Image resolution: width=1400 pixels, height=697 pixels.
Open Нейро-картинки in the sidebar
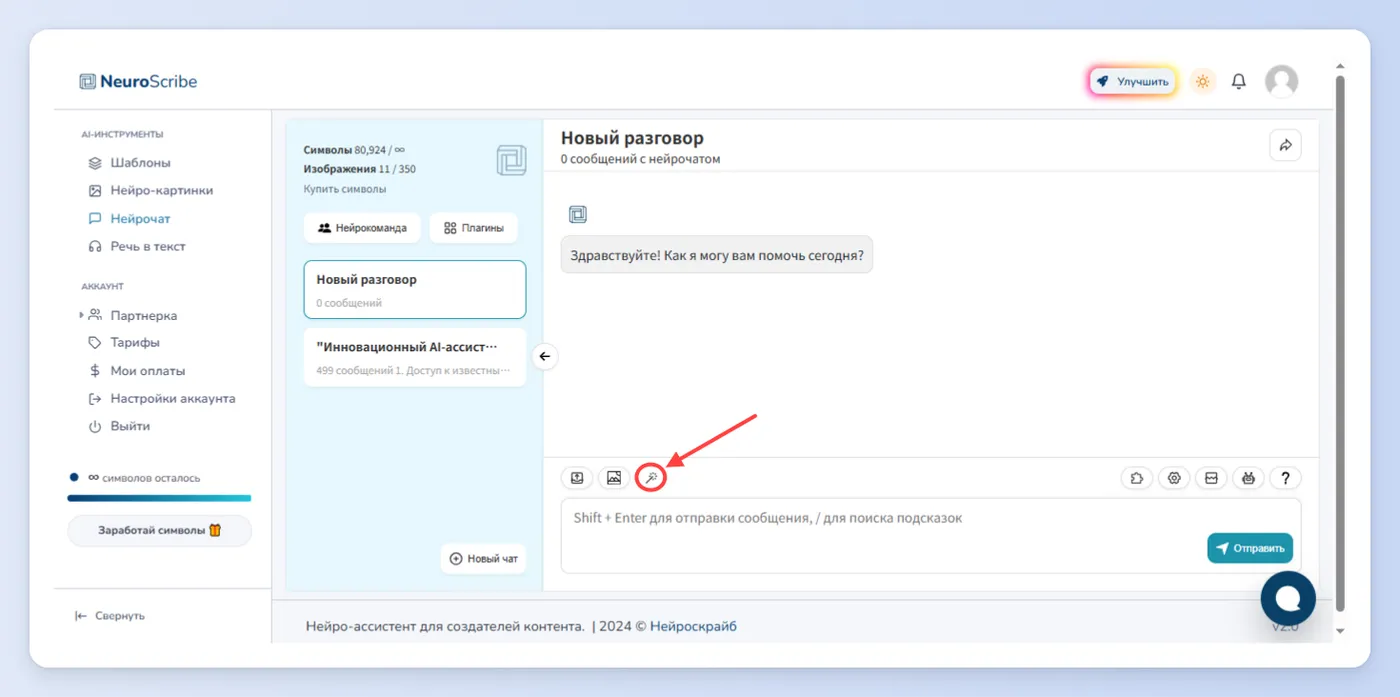pos(150,191)
